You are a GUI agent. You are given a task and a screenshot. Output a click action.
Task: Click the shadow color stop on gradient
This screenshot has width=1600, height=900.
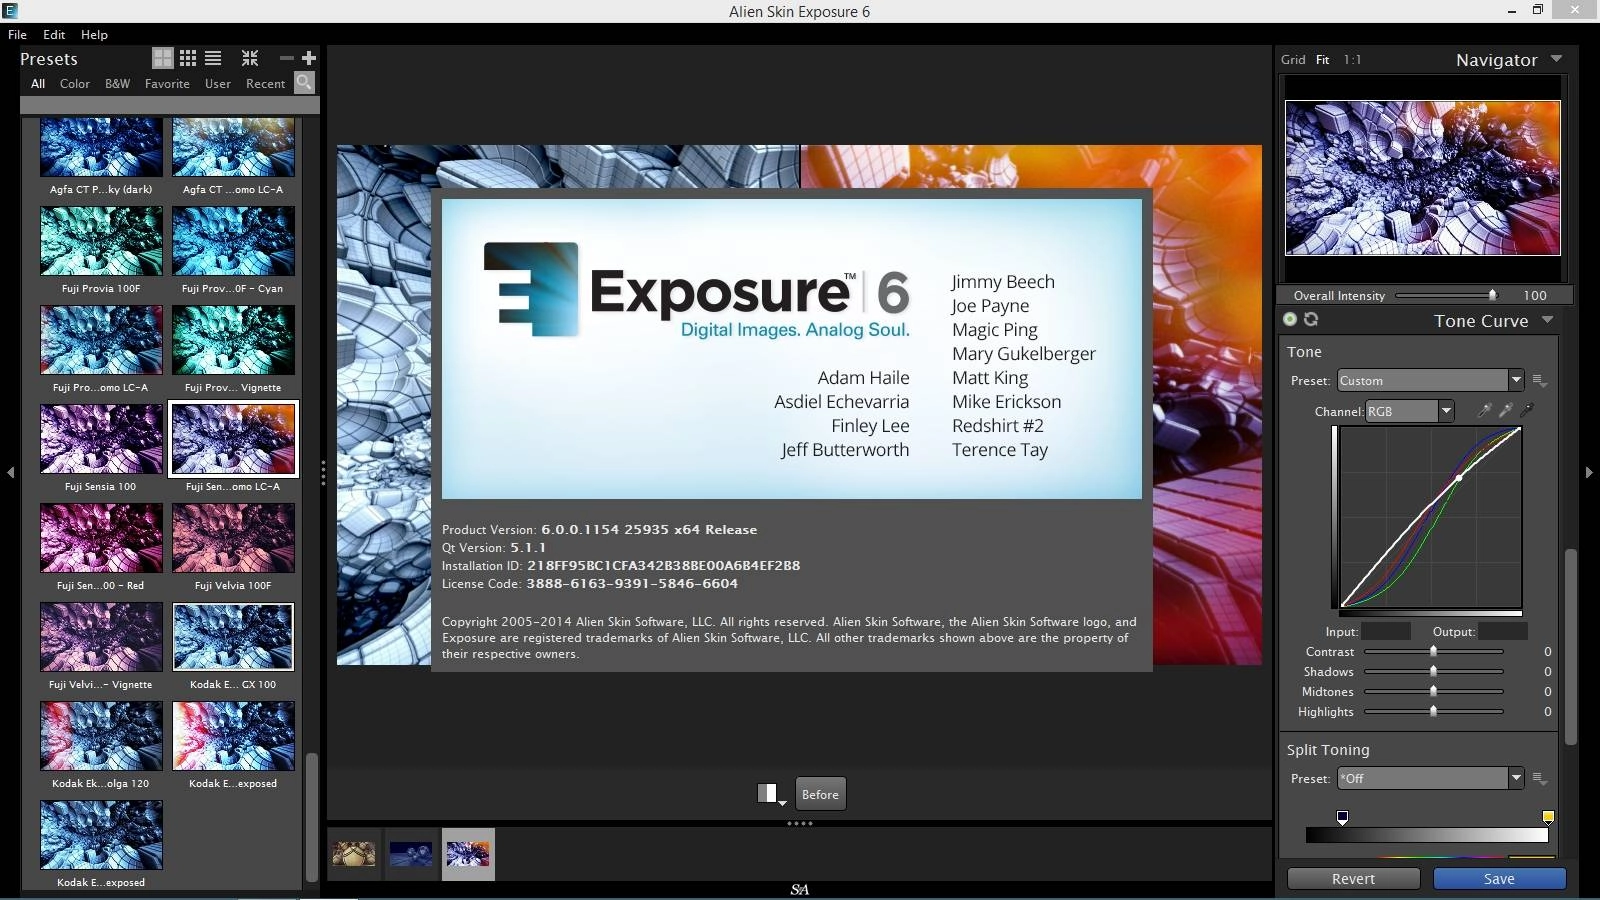click(1342, 818)
